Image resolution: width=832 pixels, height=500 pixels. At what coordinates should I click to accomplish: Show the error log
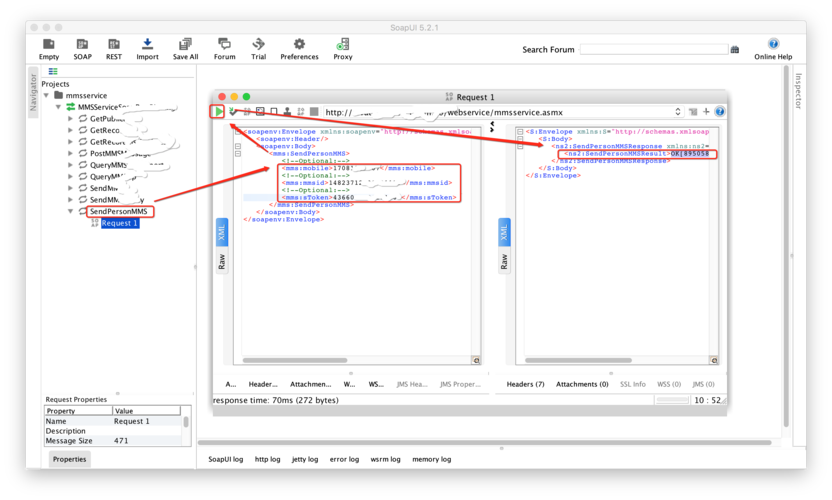click(x=344, y=459)
